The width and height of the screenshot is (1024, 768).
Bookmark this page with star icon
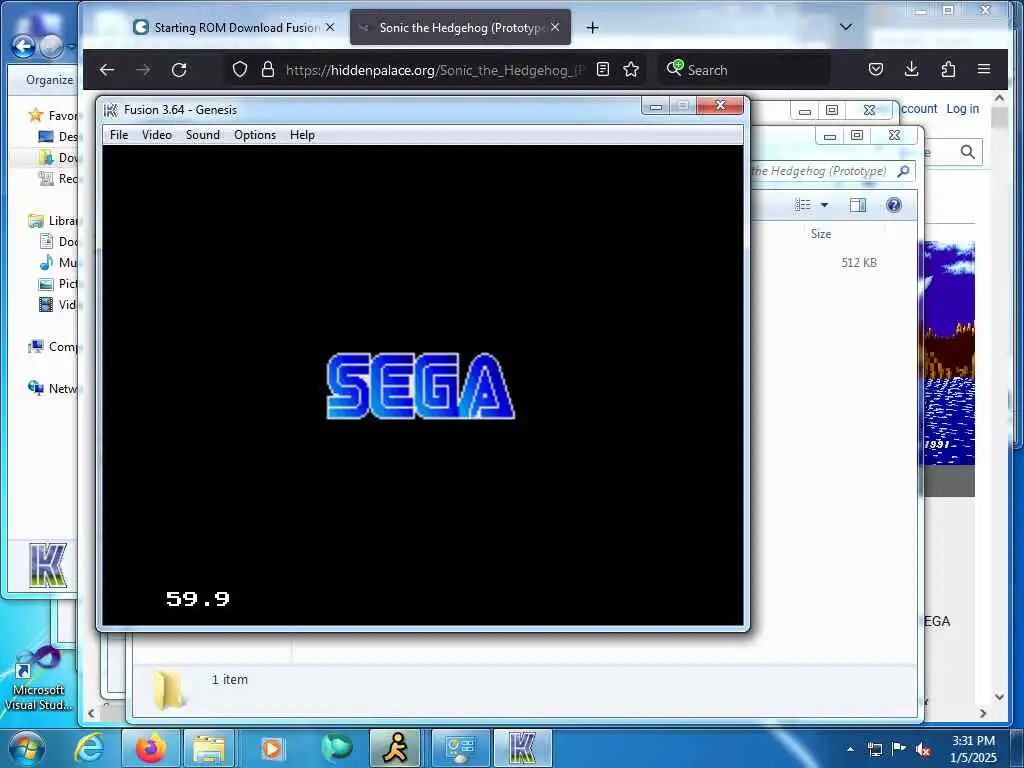point(631,69)
